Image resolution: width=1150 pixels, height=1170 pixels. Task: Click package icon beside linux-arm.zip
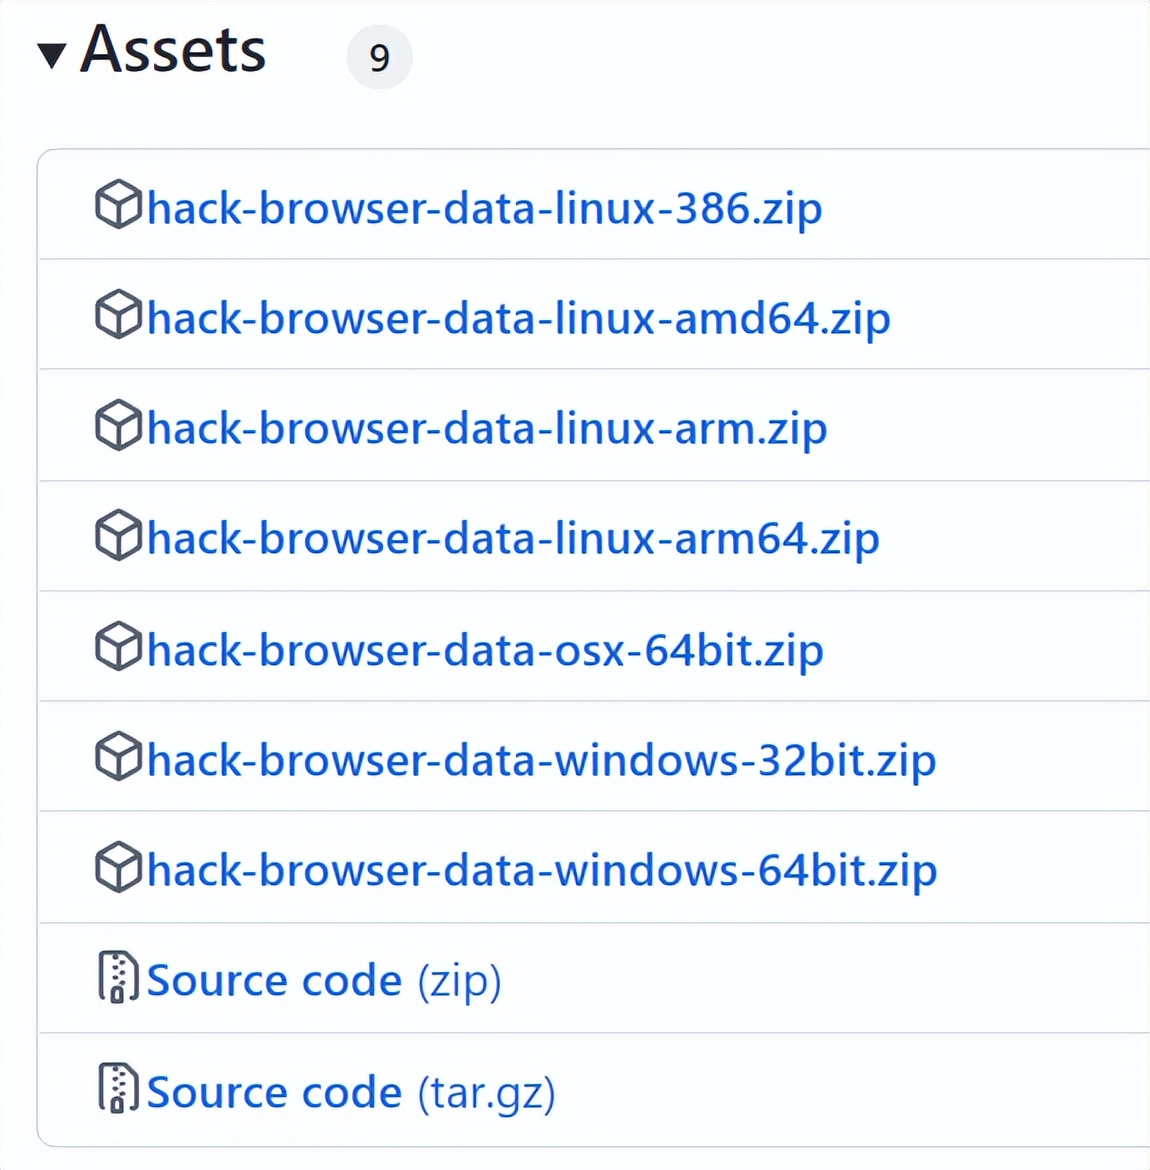point(118,425)
